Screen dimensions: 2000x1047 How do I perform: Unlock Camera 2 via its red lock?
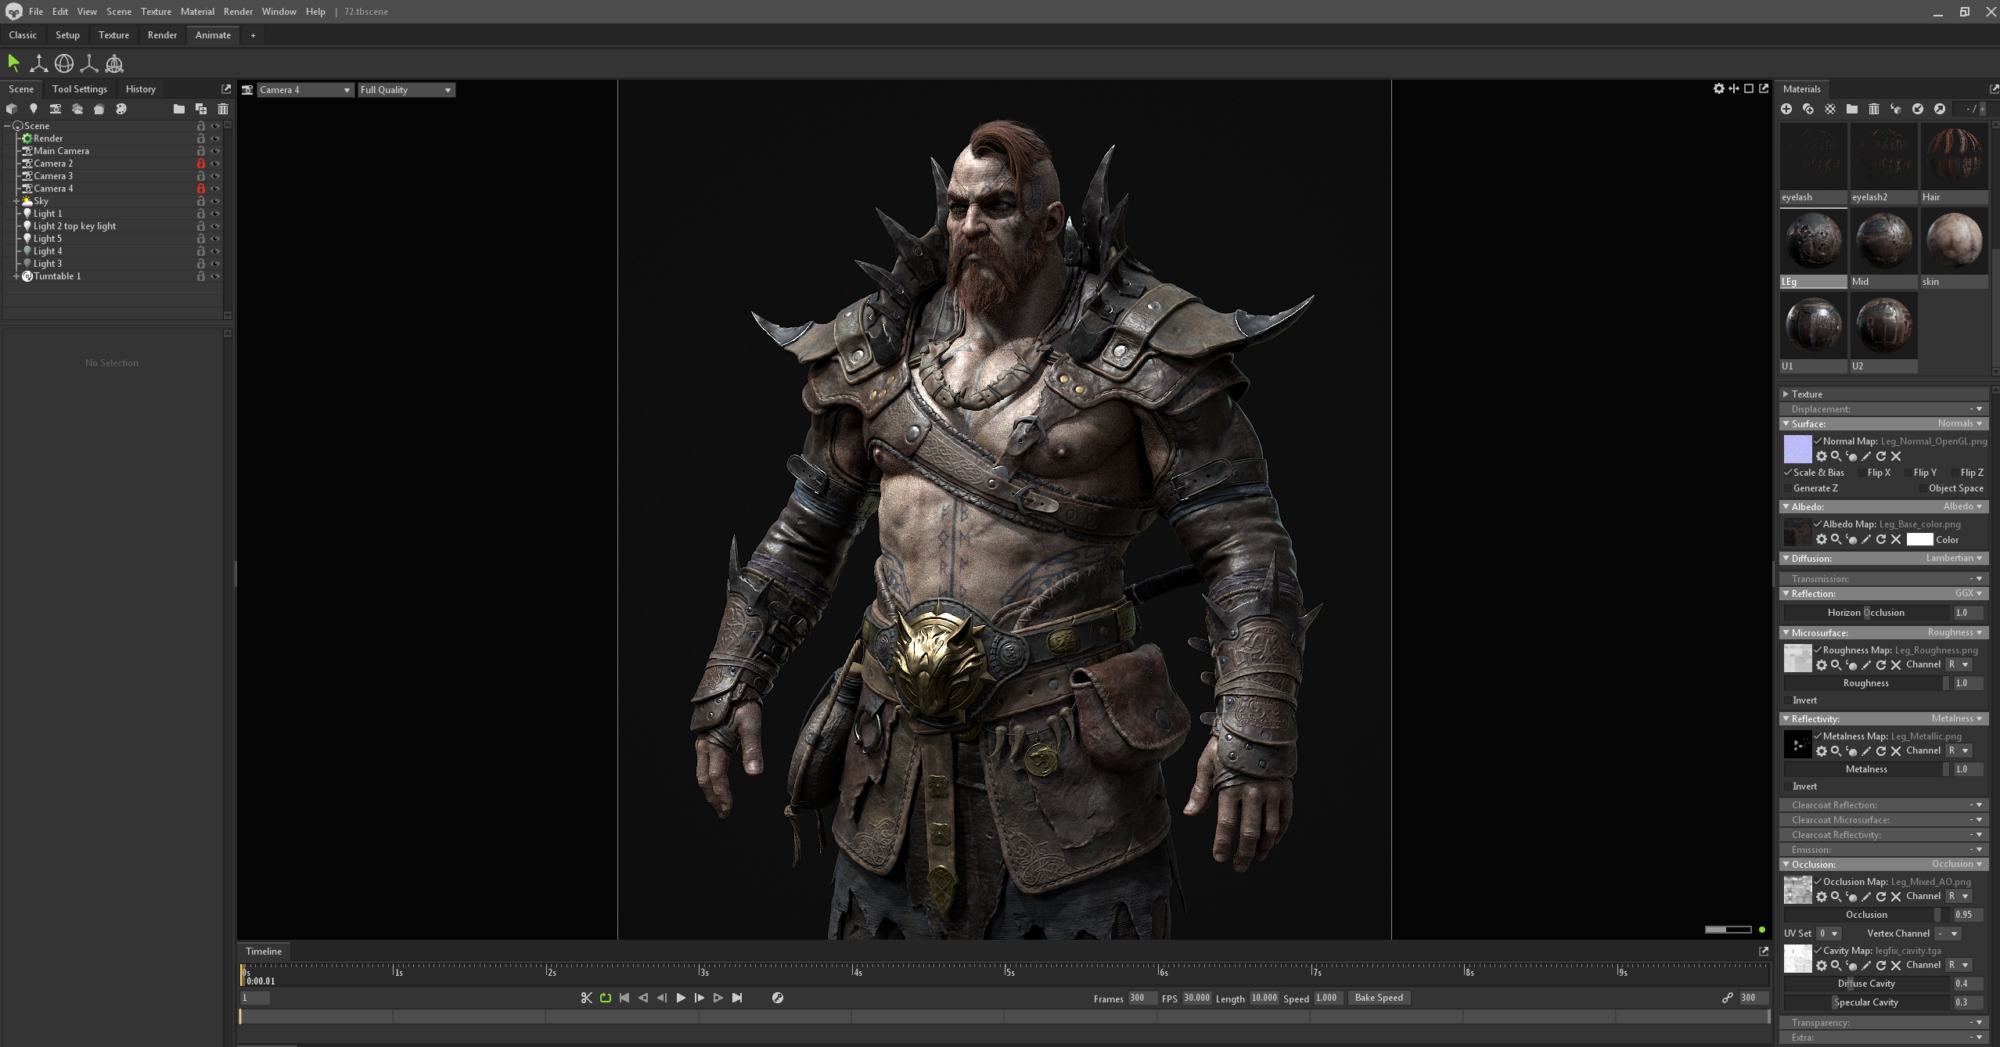pos(201,164)
